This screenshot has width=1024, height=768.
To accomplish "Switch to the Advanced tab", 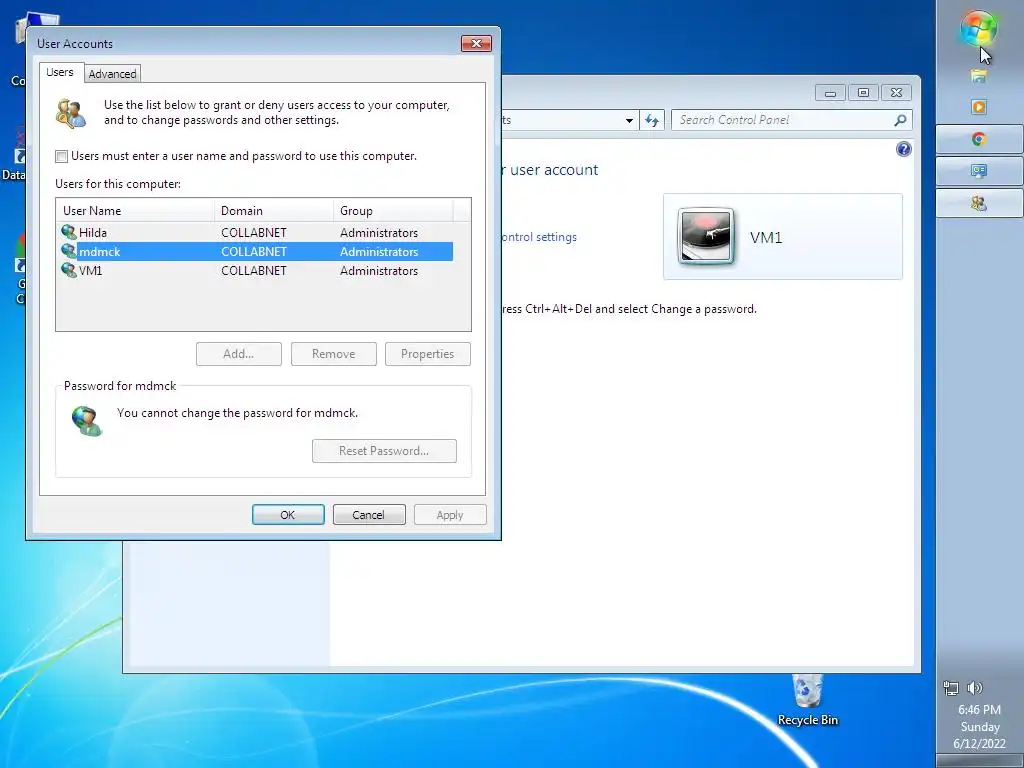I will [x=112, y=74].
